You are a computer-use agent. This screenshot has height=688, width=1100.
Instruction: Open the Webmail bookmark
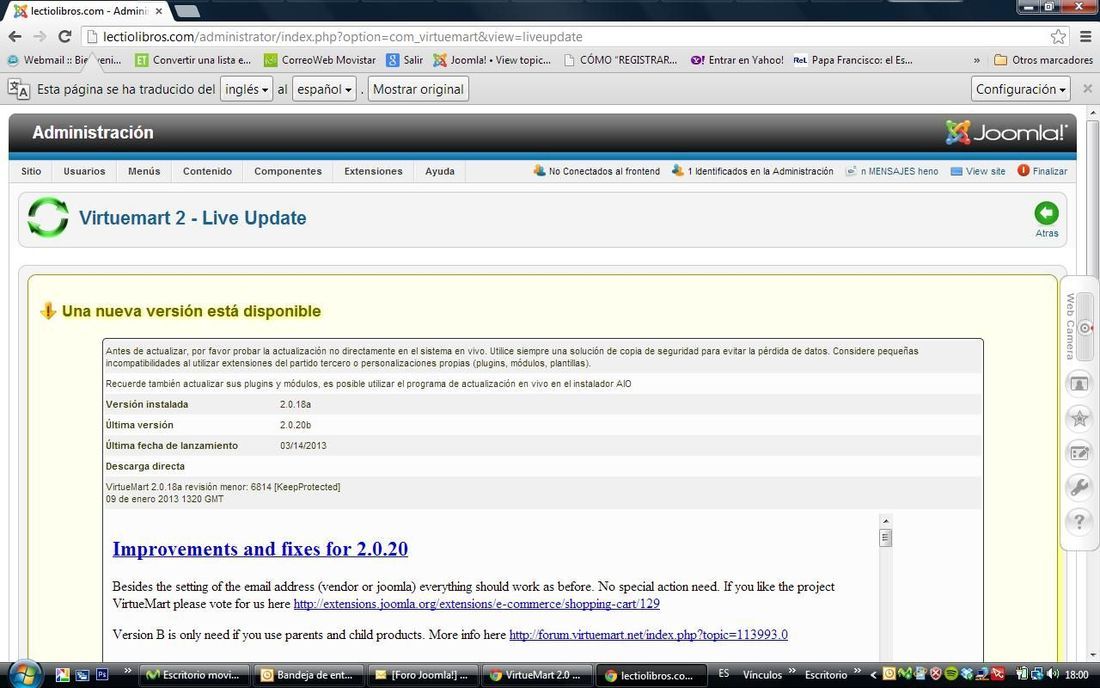pos(65,60)
